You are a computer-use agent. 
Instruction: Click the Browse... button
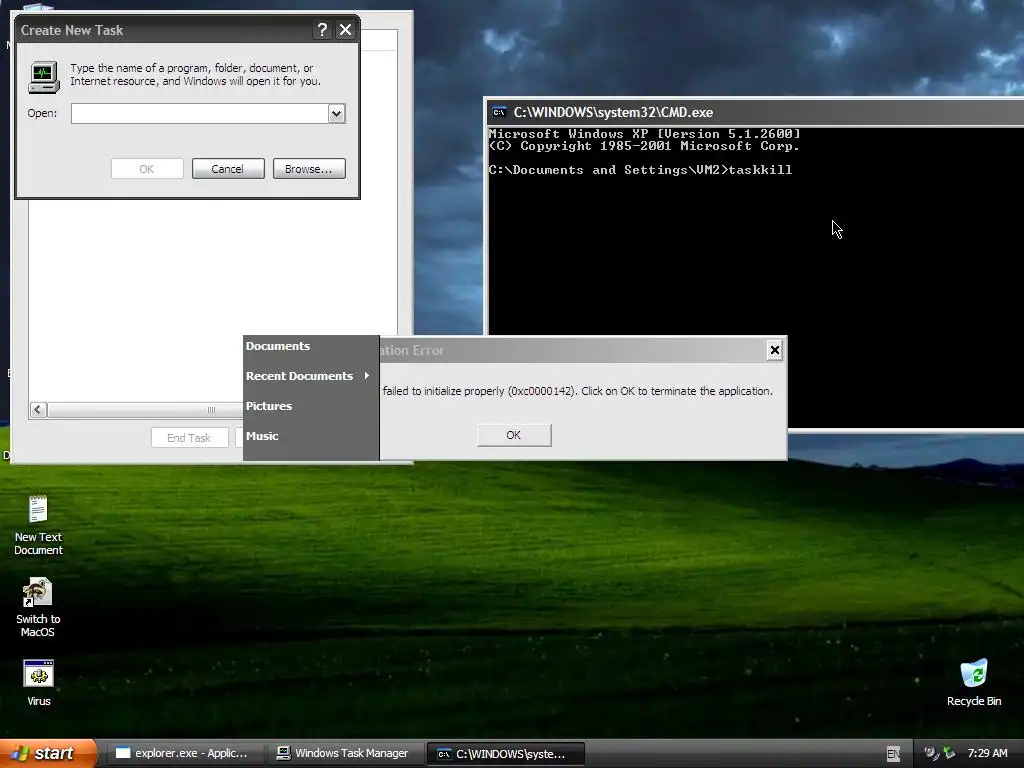pos(309,168)
